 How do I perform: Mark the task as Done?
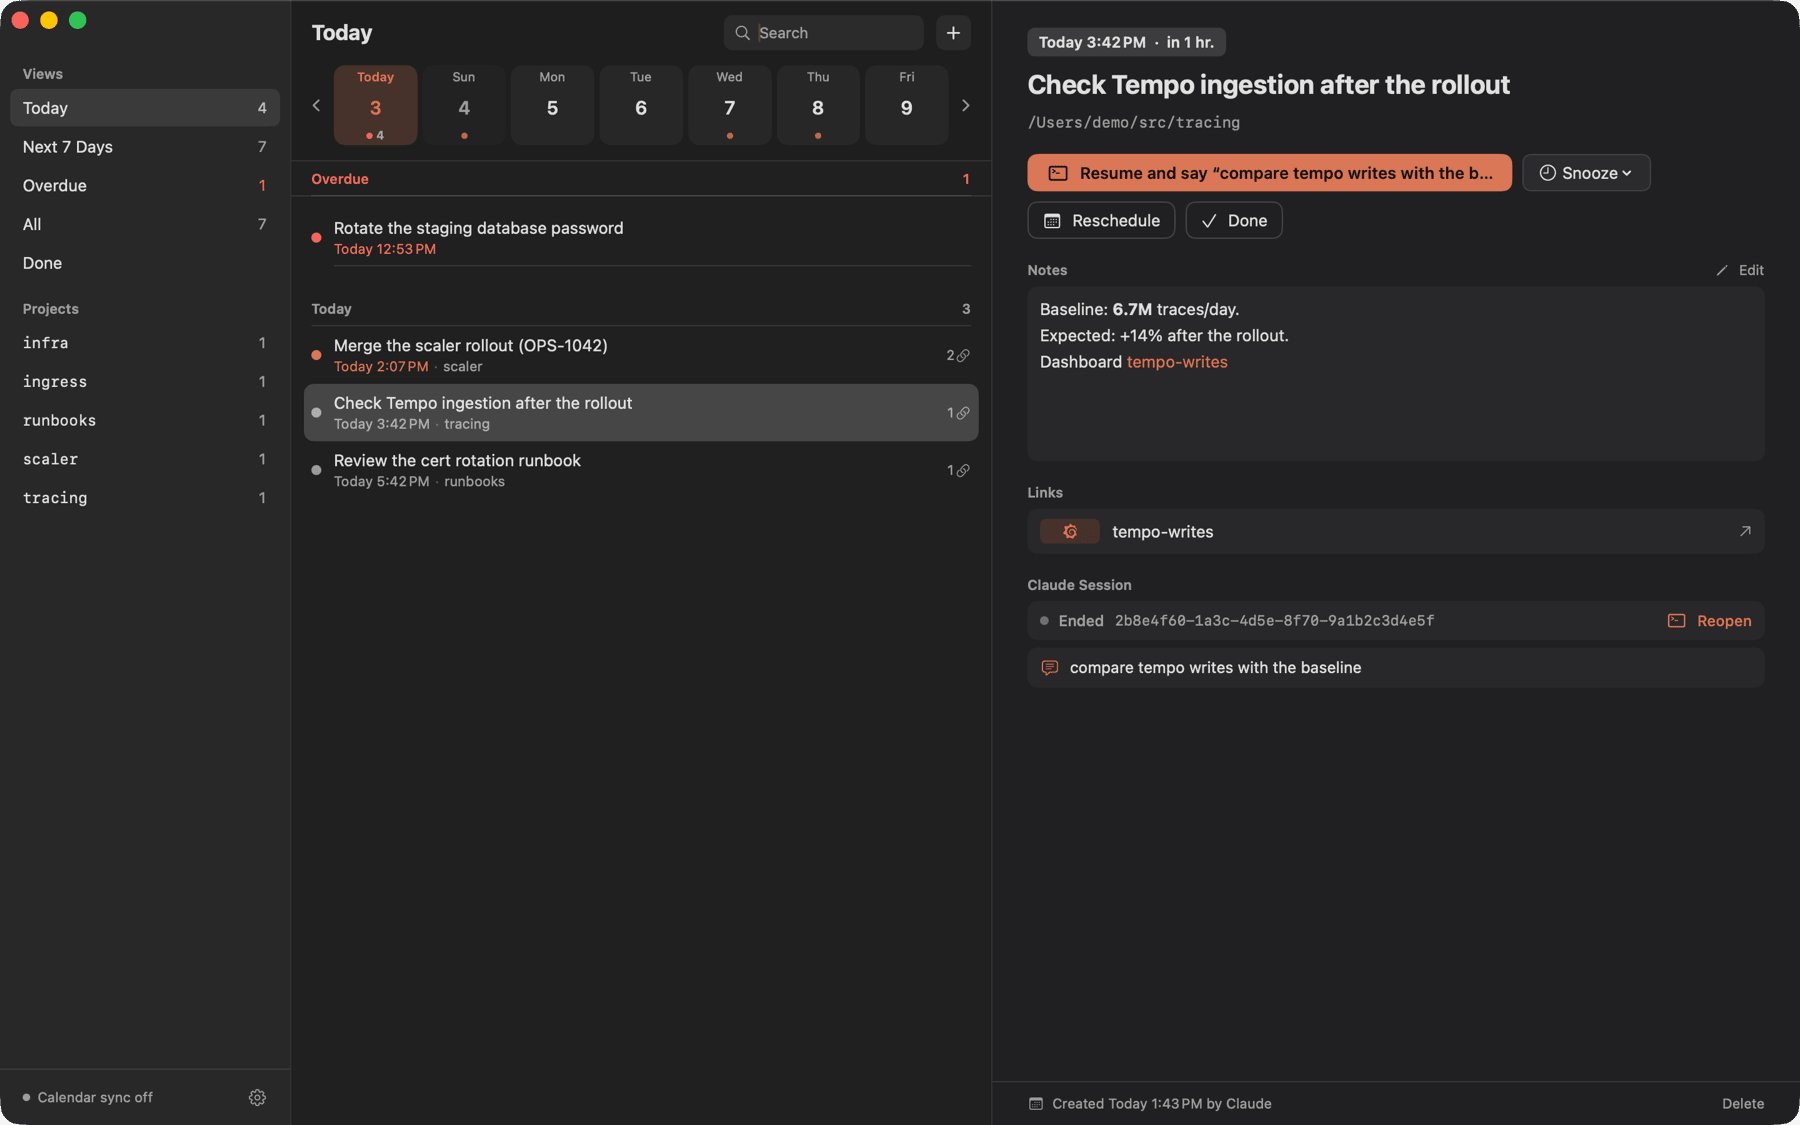pyautogui.click(x=1234, y=220)
